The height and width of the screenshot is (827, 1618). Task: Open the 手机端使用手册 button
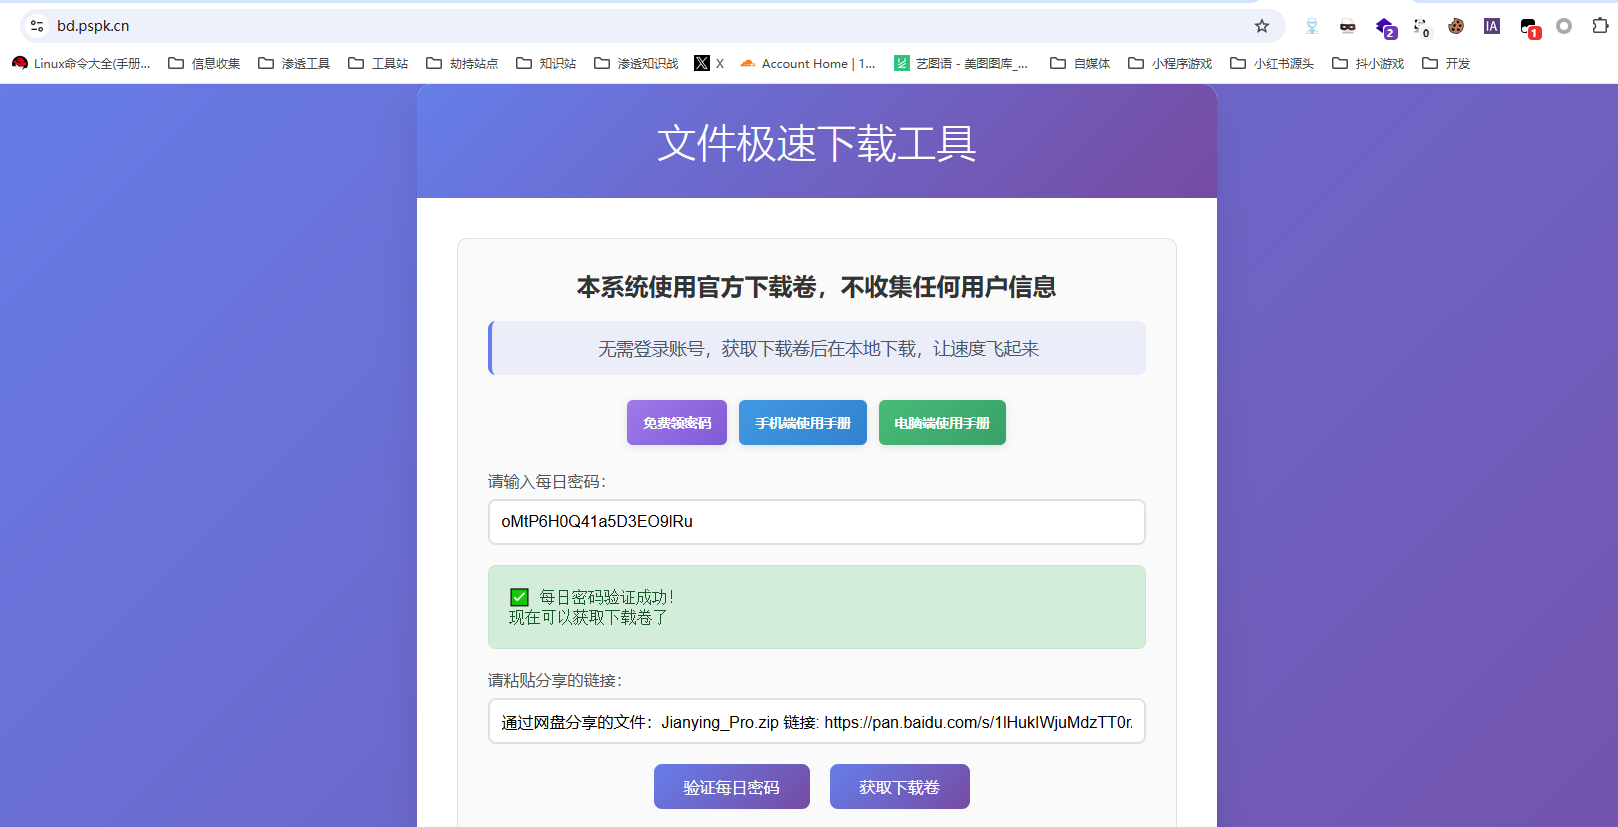point(803,423)
